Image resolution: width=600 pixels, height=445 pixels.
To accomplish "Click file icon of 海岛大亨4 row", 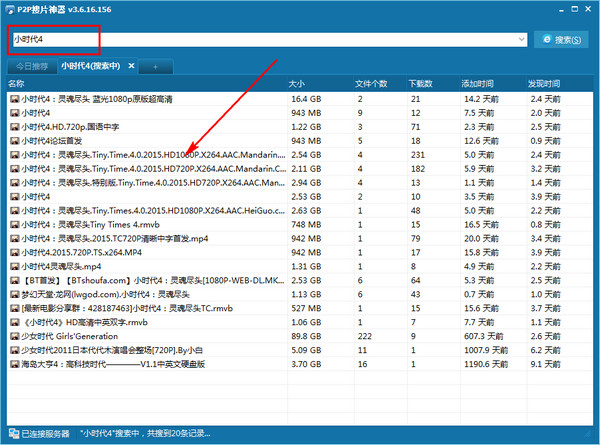I will 14,365.
